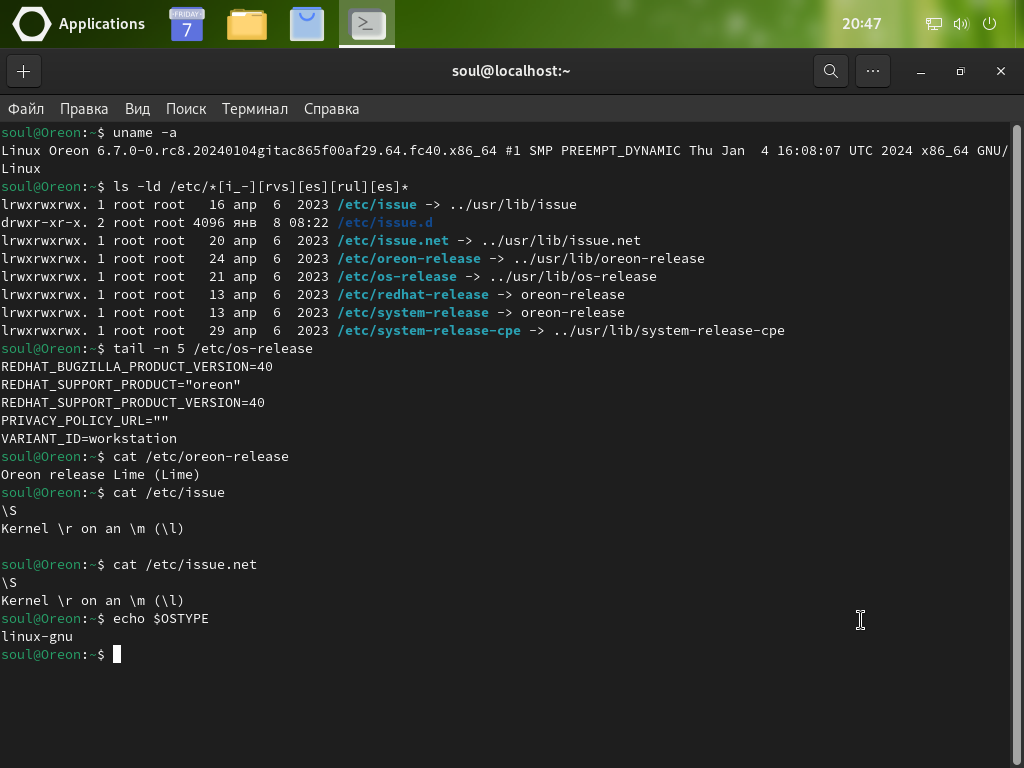This screenshot has width=1024, height=768.
Task: Minimize the terminal window
Action: (921, 71)
